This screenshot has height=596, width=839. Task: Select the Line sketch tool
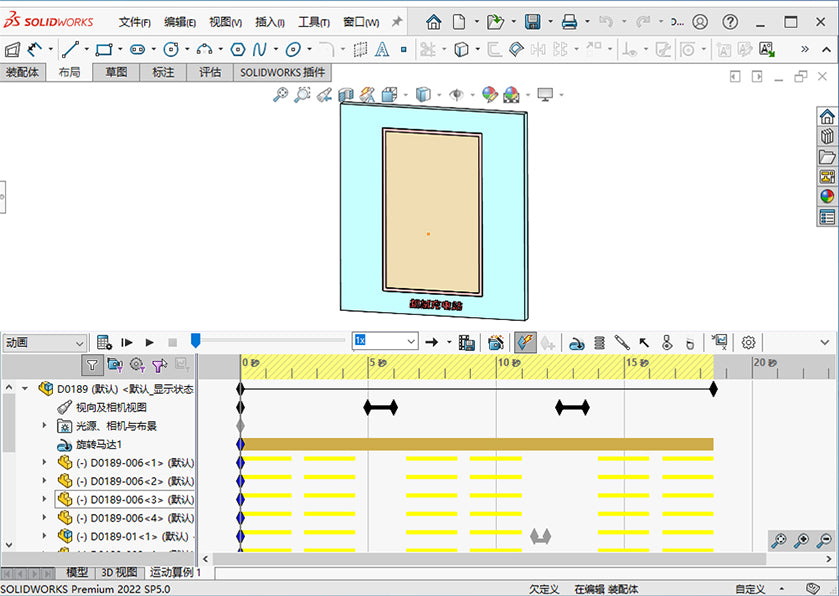(70, 50)
